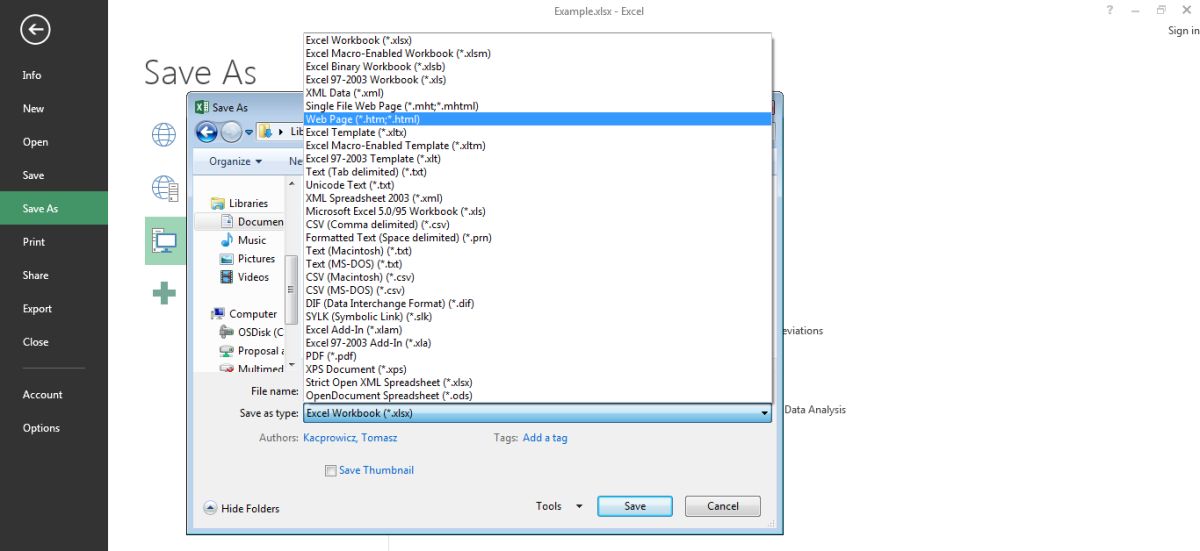Click the OSDisk drive icon

click(227, 332)
